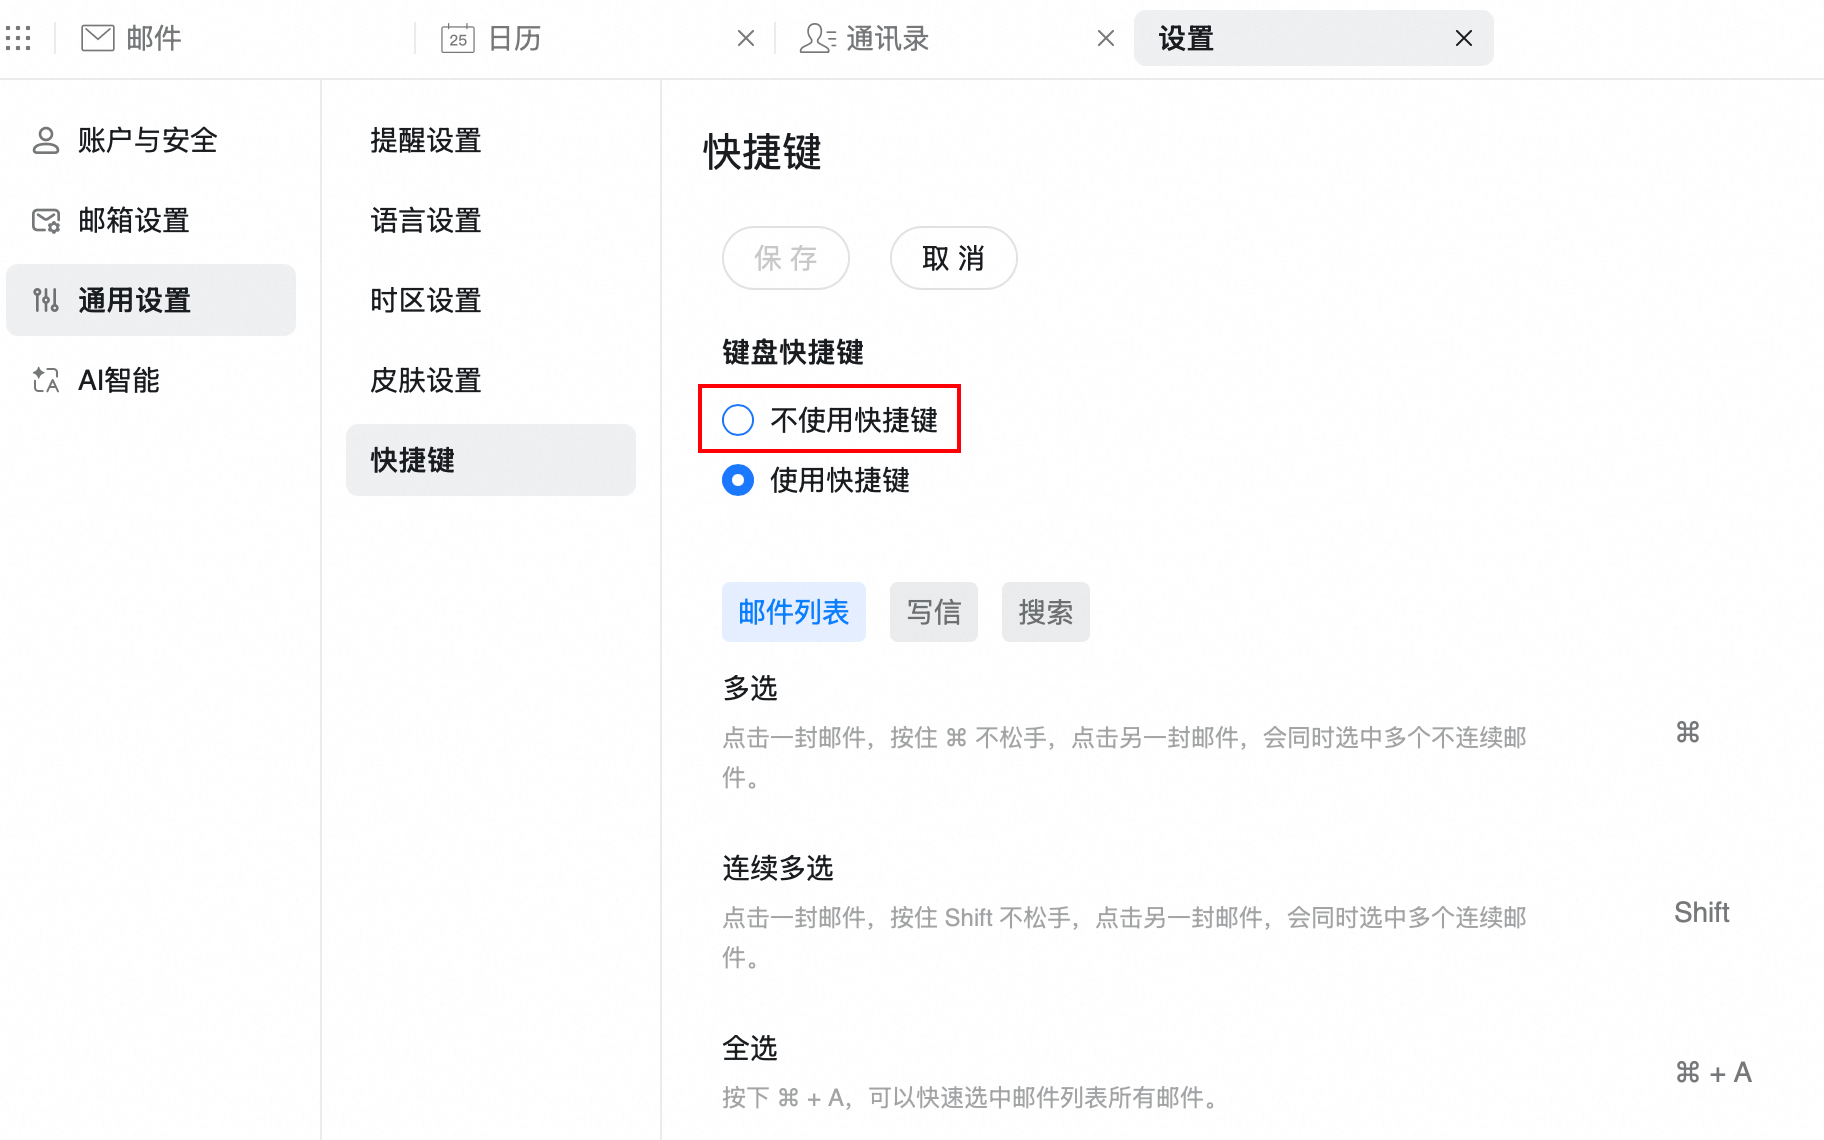
Task: Click the AI智能 sparkle icon
Action: click(x=46, y=380)
